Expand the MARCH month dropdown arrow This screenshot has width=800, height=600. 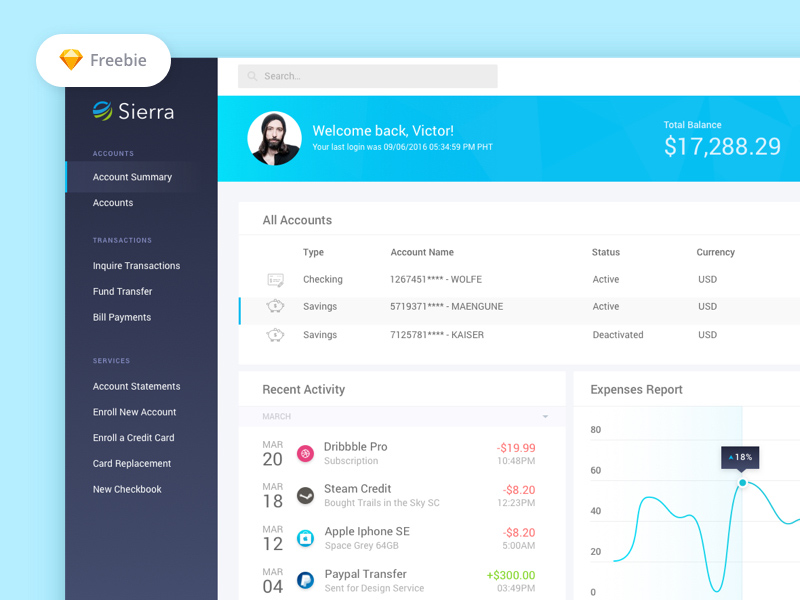pyautogui.click(x=545, y=417)
